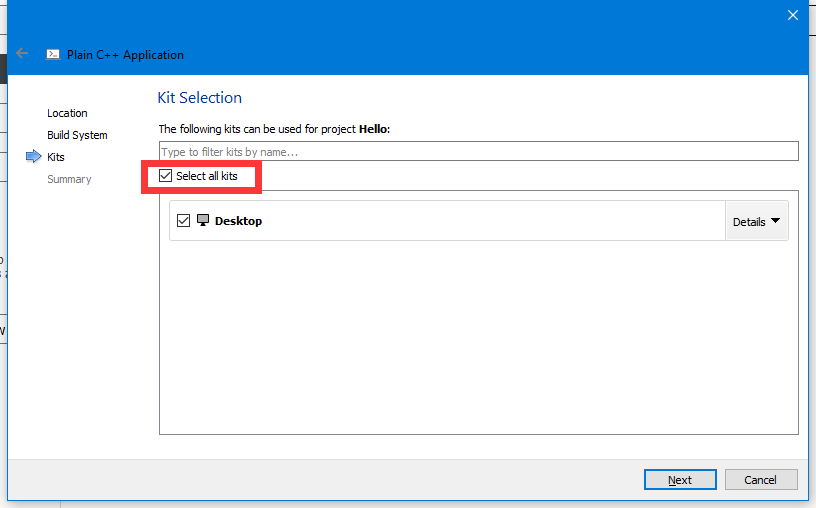This screenshot has width=816, height=508.
Task: Click the monitor icon of the Desktop kit
Action: (x=203, y=220)
